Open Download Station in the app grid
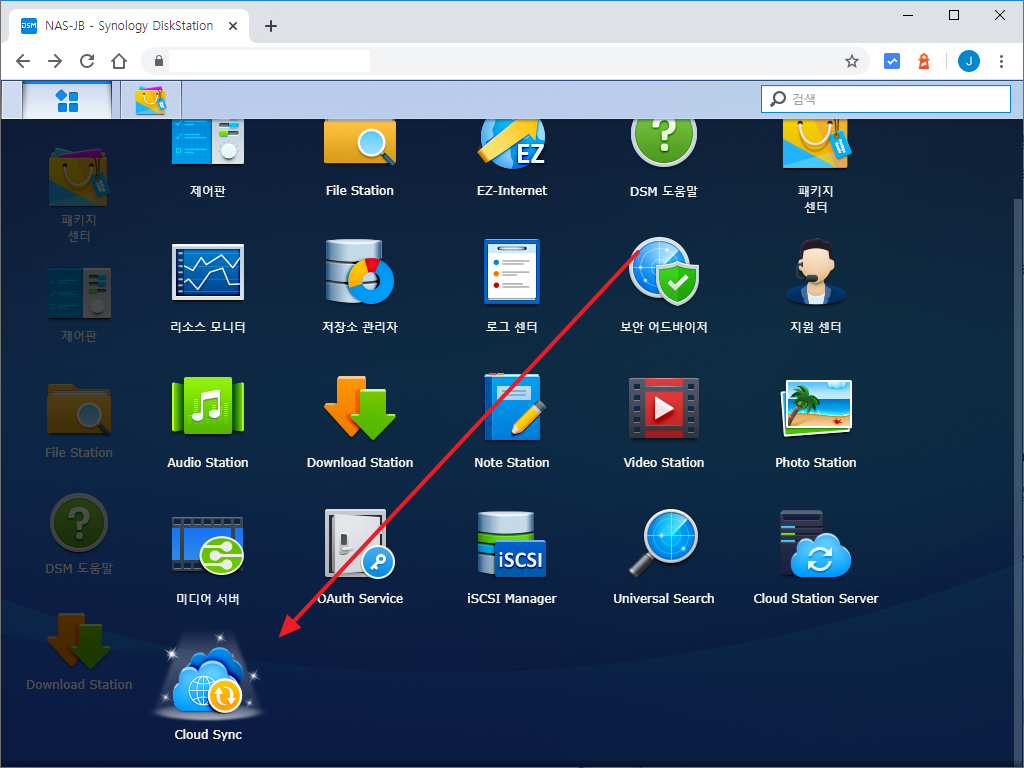 tap(360, 408)
